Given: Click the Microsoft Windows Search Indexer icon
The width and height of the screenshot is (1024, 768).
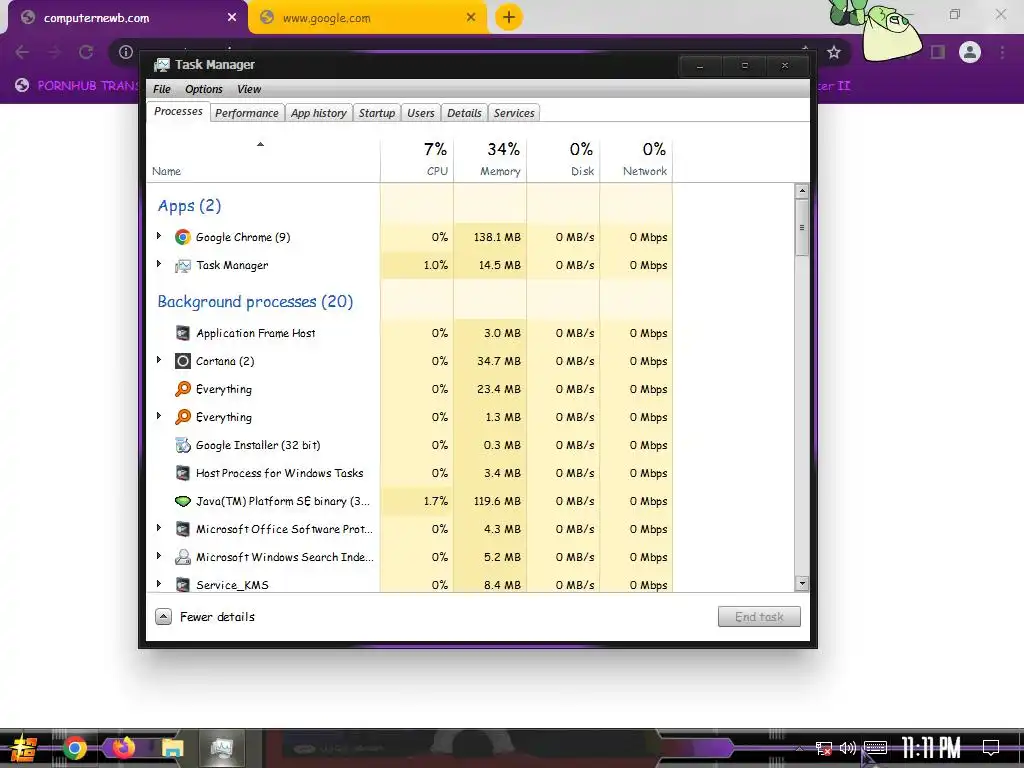Looking at the screenshot, I should (x=183, y=557).
